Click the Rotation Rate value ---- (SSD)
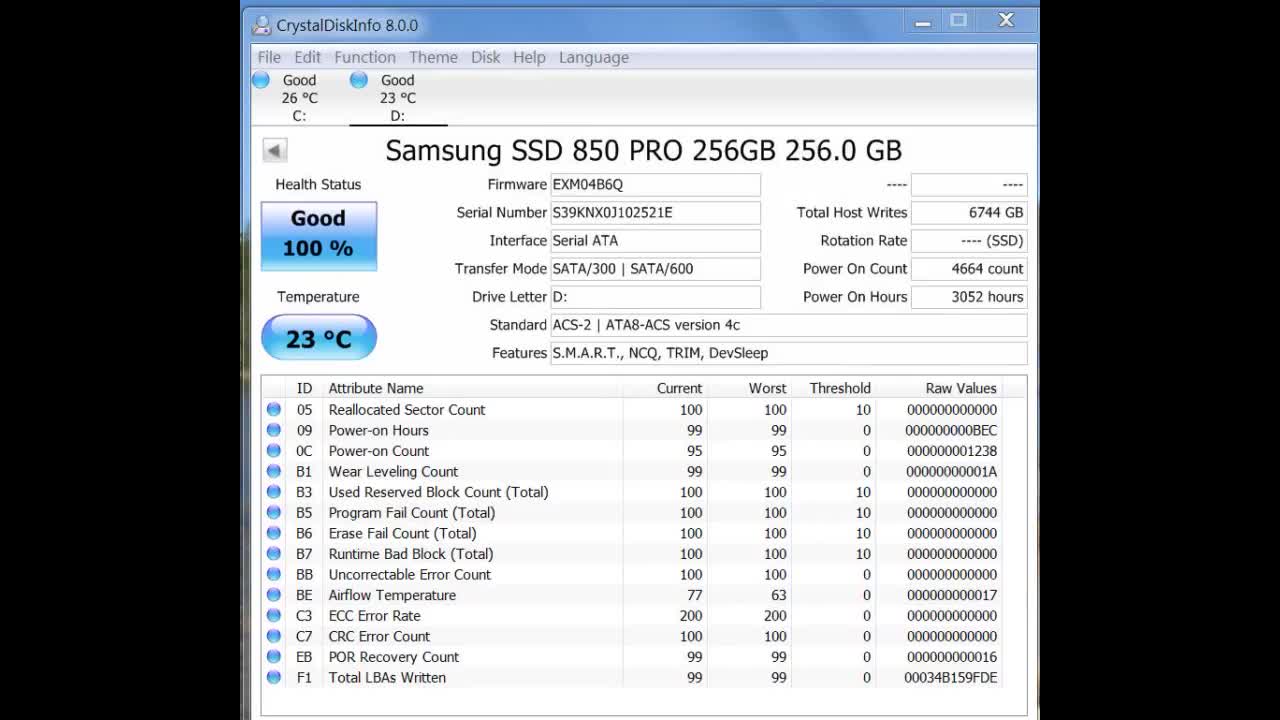Screen dimensions: 1280x720 pyautogui.click(x=969, y=240)
